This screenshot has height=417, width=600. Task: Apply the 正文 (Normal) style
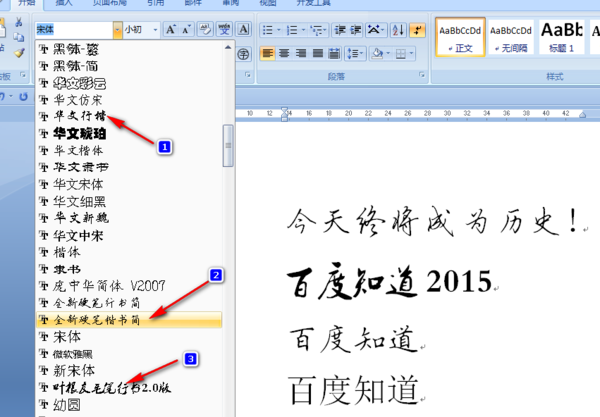(460, 37)
